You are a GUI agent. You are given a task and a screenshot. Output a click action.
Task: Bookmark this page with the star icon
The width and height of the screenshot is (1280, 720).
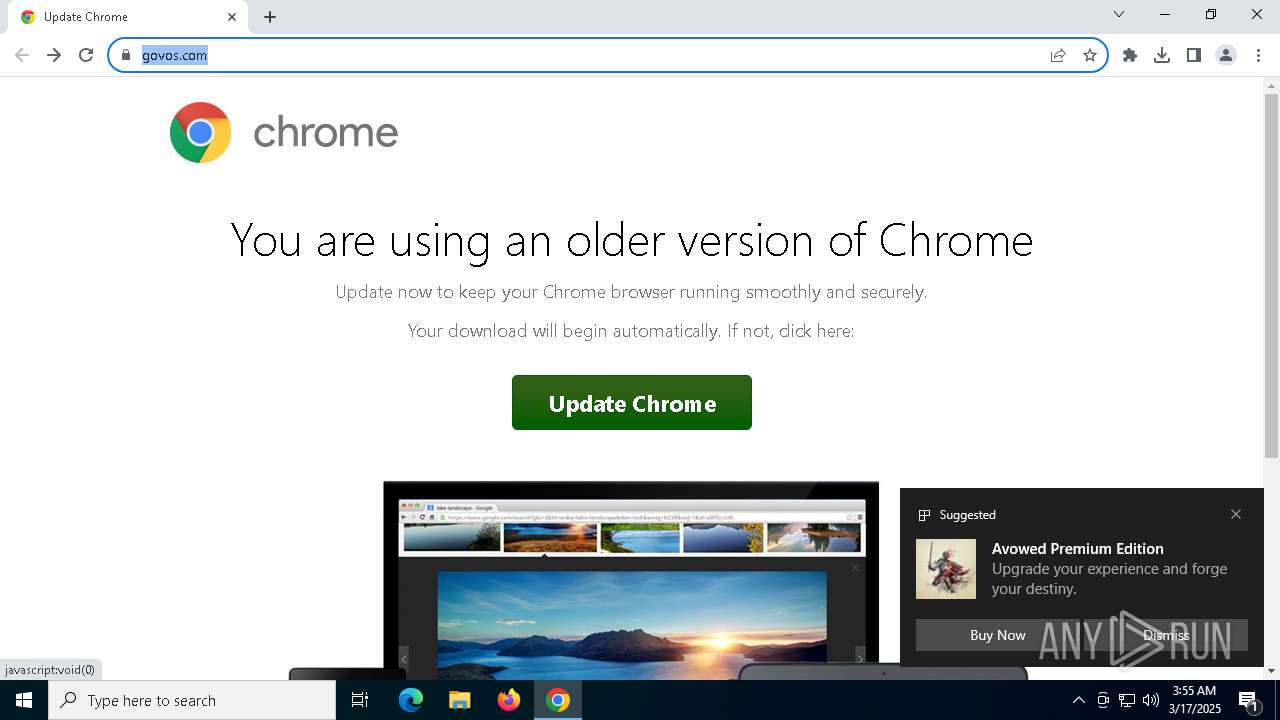(x=1090, y=55)
